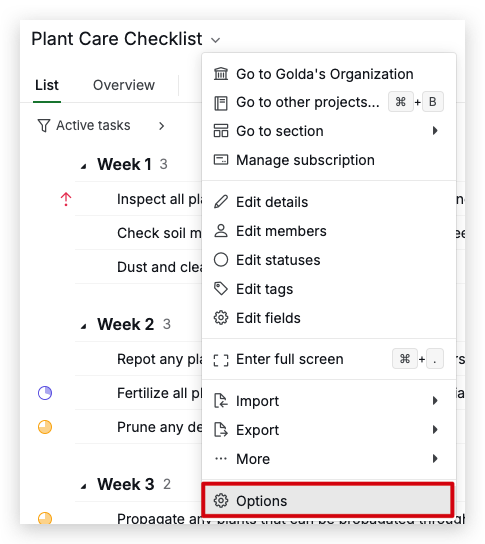Viewport: 485px width, 544px height.
Task: Click the gear icon beside Edit fields
Action: pyautogui.click(x=221, y=318)
